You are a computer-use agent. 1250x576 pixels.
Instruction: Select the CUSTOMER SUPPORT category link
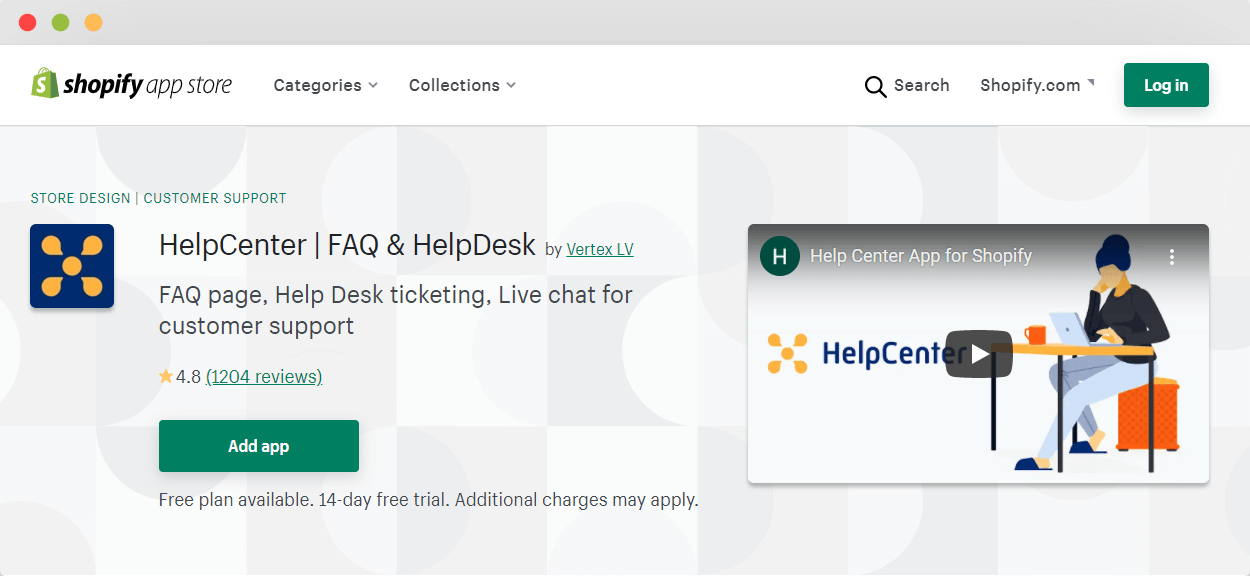215,198
